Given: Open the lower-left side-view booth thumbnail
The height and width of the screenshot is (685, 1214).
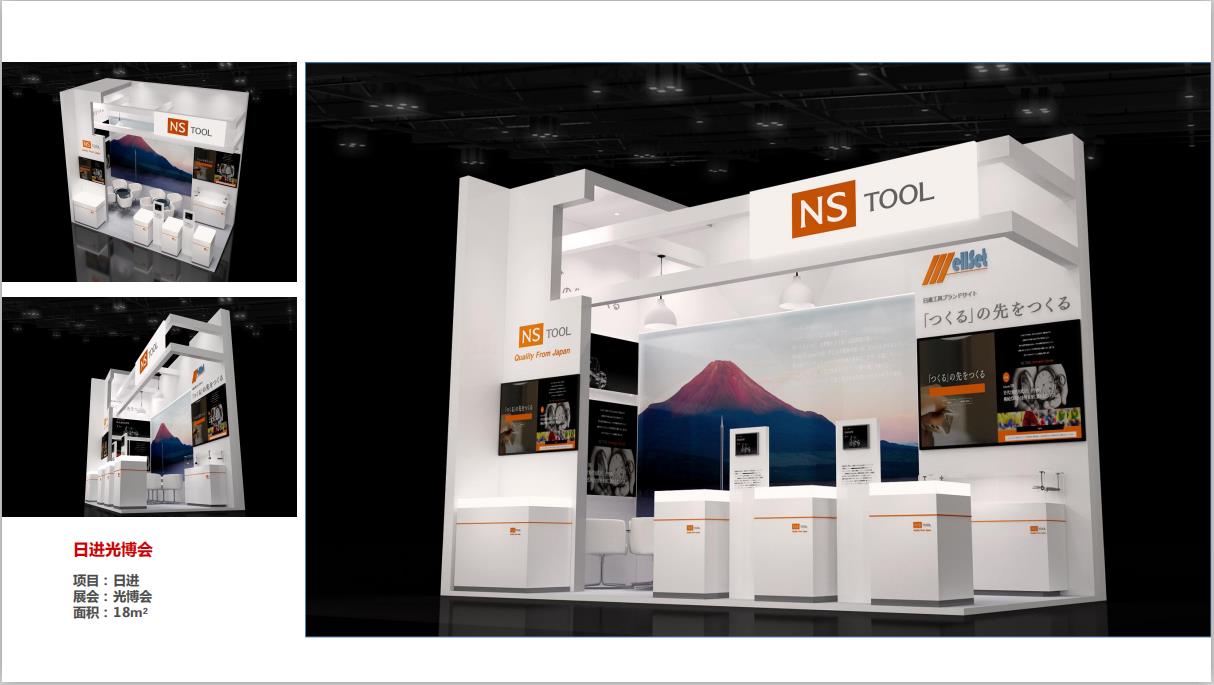Looking at the screenshot, I should click(x=148, y=407).
